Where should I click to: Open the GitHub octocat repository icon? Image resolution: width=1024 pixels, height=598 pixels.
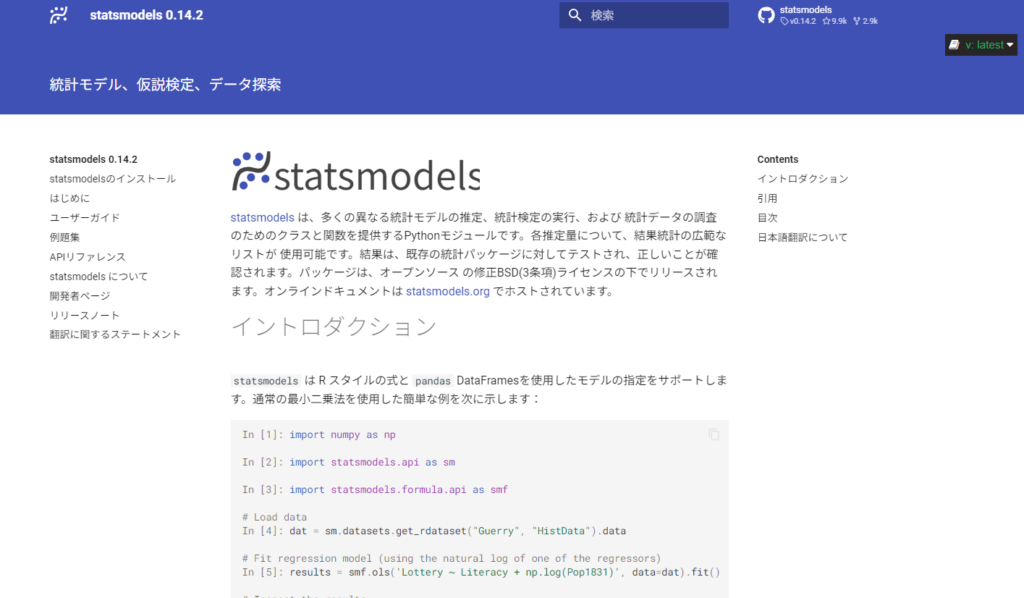pyautogui.click(x=766, y=15)
